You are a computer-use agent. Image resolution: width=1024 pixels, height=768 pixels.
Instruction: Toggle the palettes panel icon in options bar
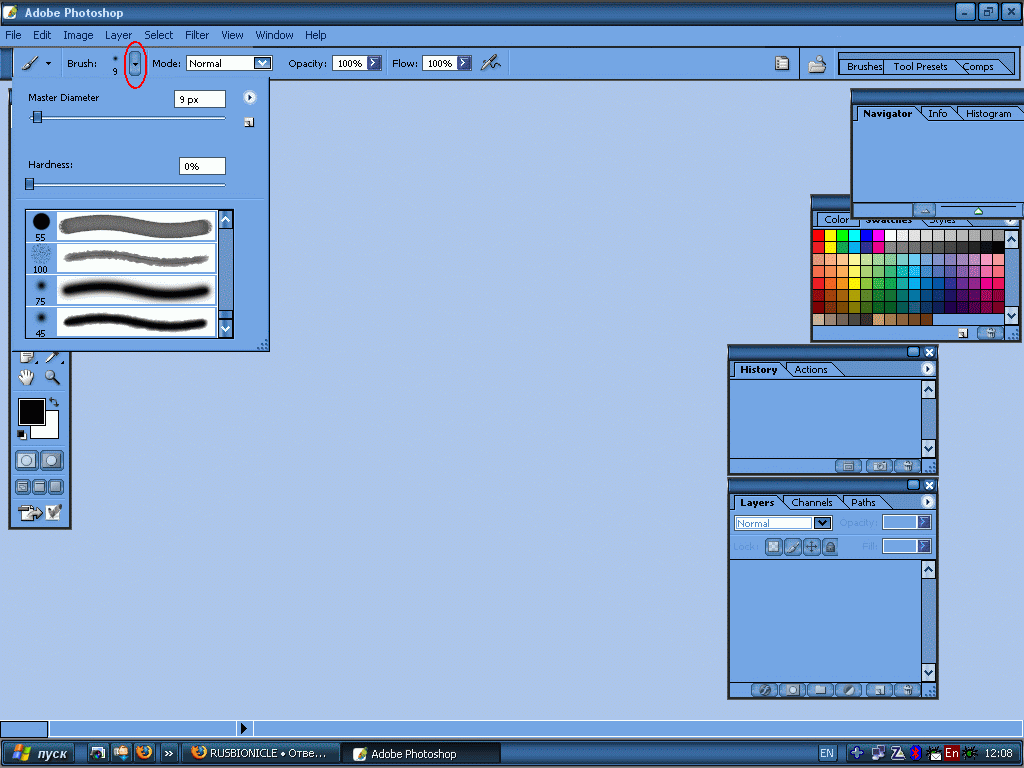click(x=782, y=63)
